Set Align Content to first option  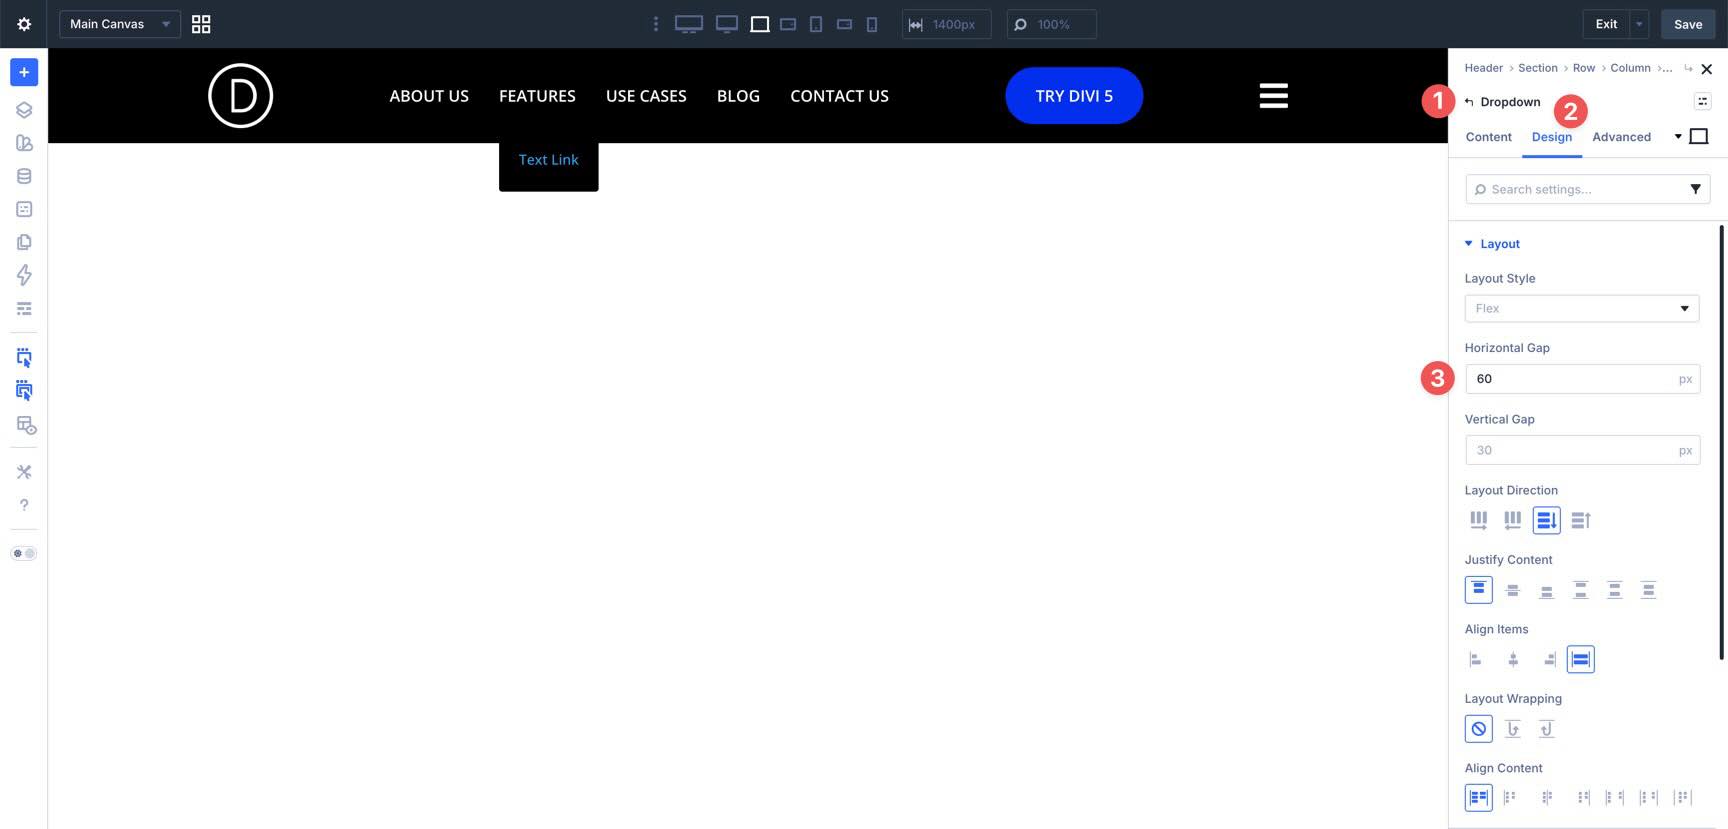tap(1478, 797)
